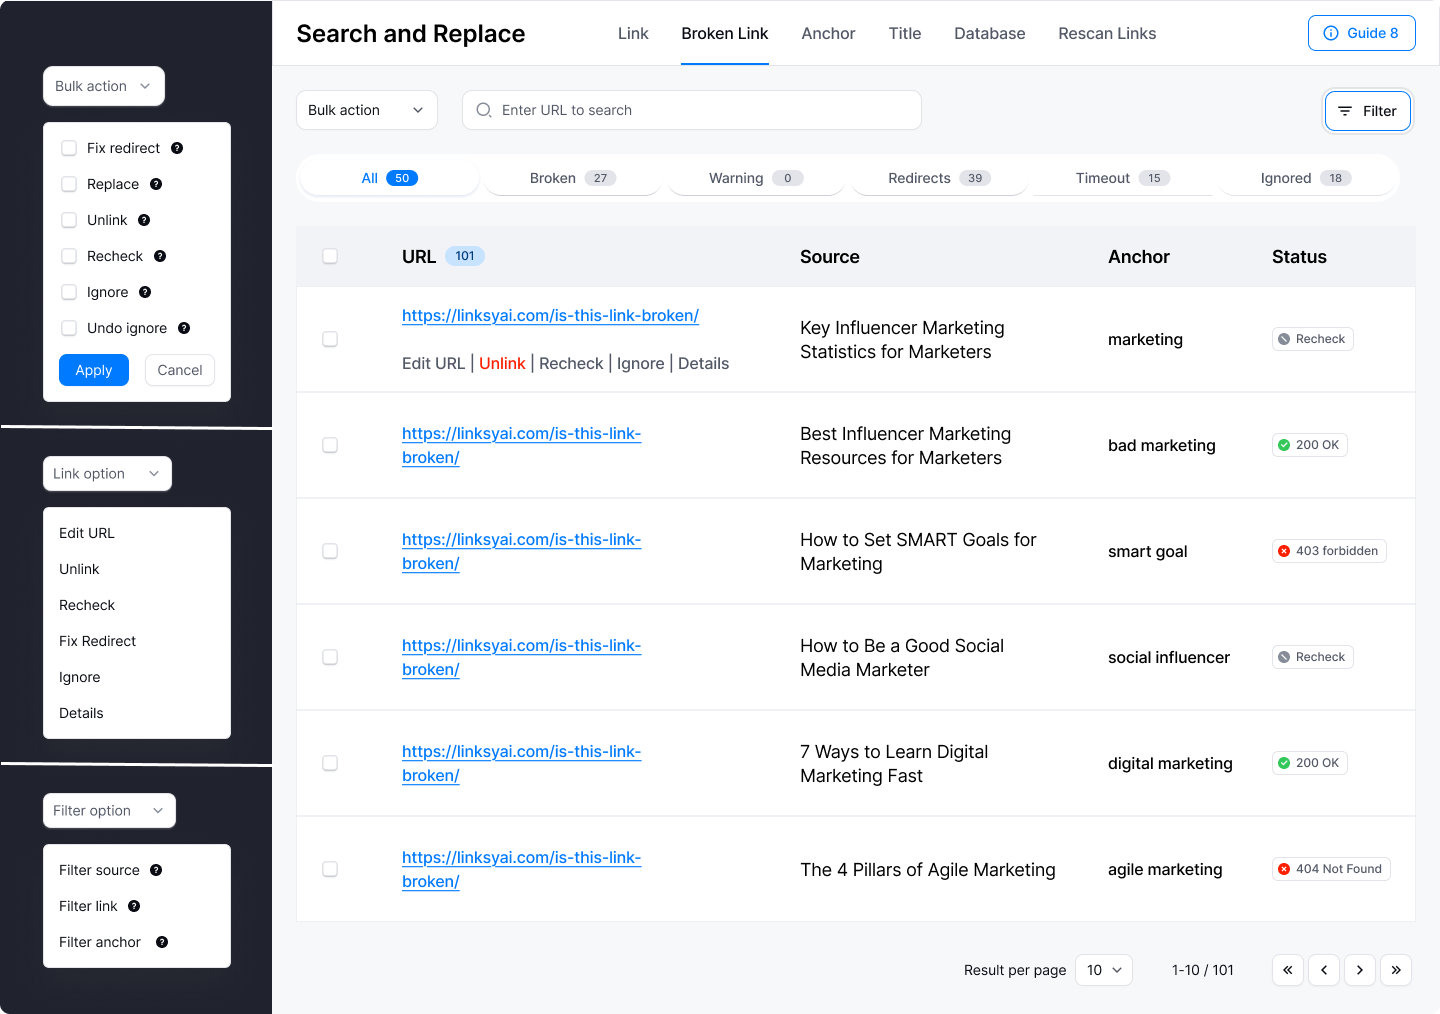Click the help icon next to Fix redirect
1440x1014 pixels.
click(x=177, y=148)
